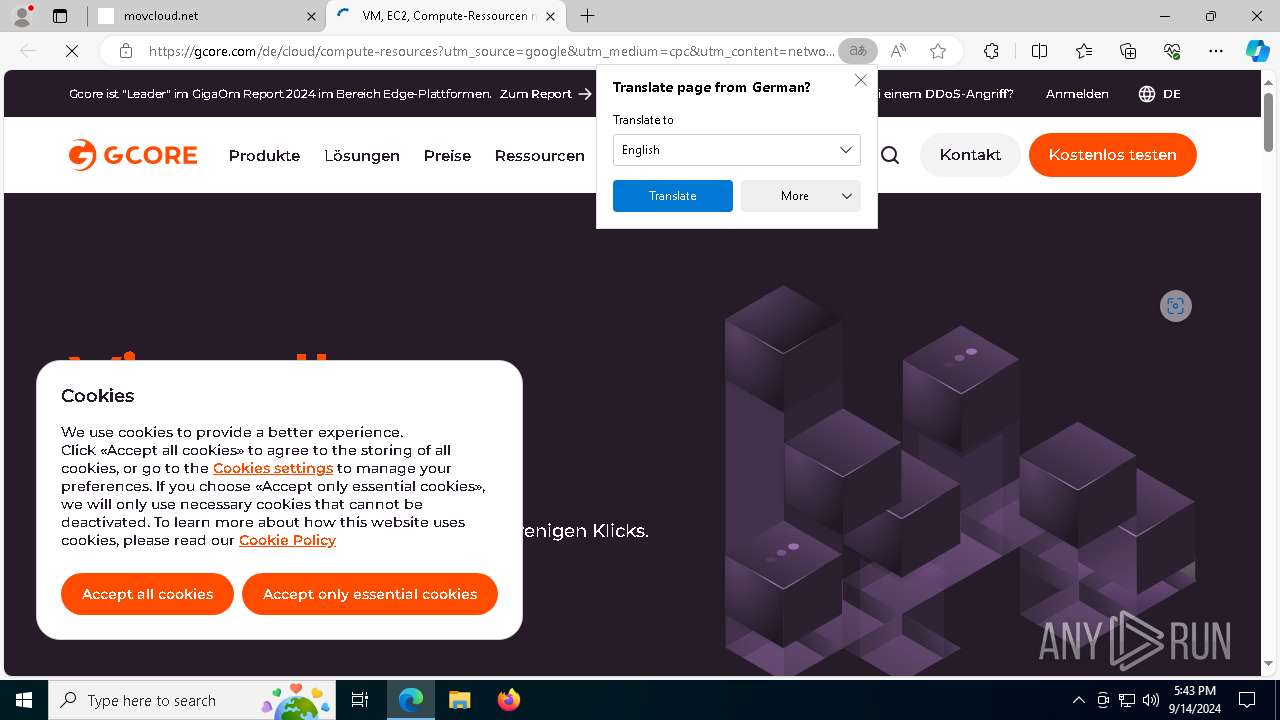Viewport: 1280px width, 720px height.
Task: Click the visual search icon on image
Action: point(1176,306)
